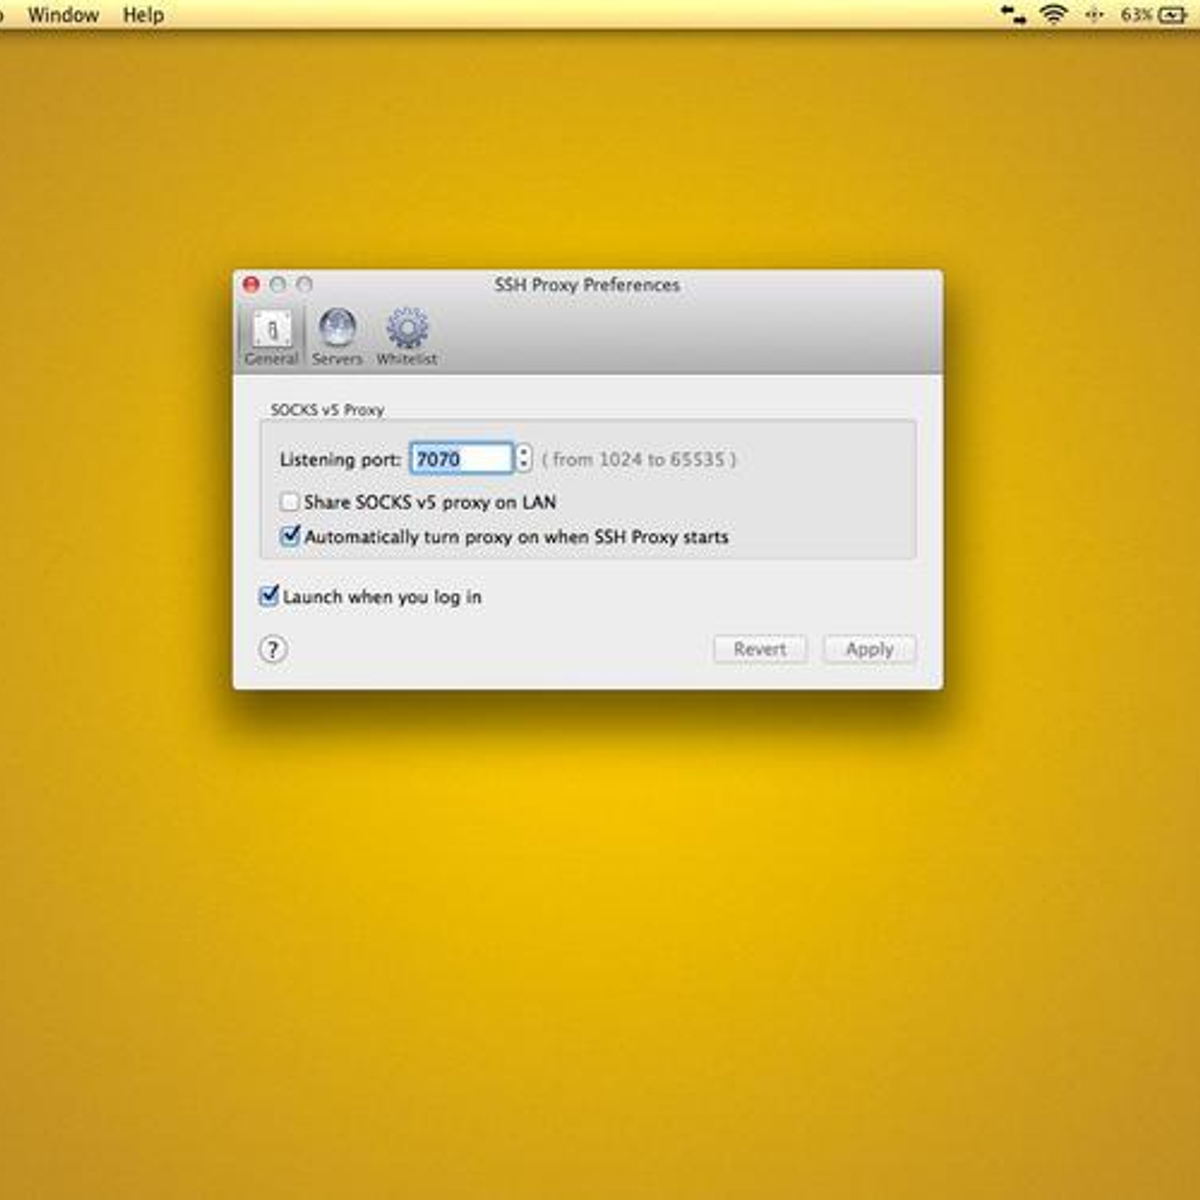Click the SSH Proxy arrows menu bar icon
Viewport: 1200px width, 1200px height.
click(1013, 15)
